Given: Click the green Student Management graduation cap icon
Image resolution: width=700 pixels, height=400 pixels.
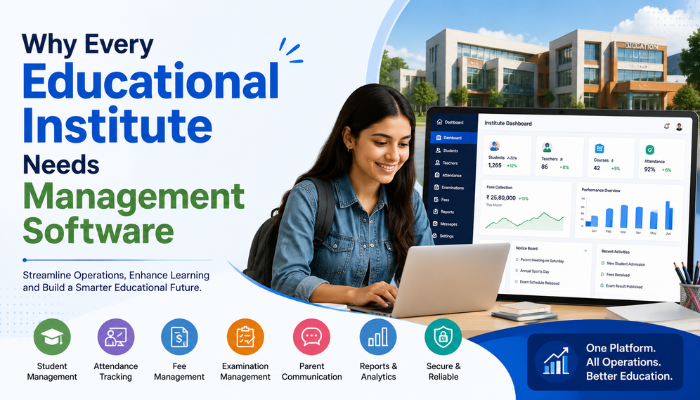Looking at the screenshot, I should click(x=52, y=337).
